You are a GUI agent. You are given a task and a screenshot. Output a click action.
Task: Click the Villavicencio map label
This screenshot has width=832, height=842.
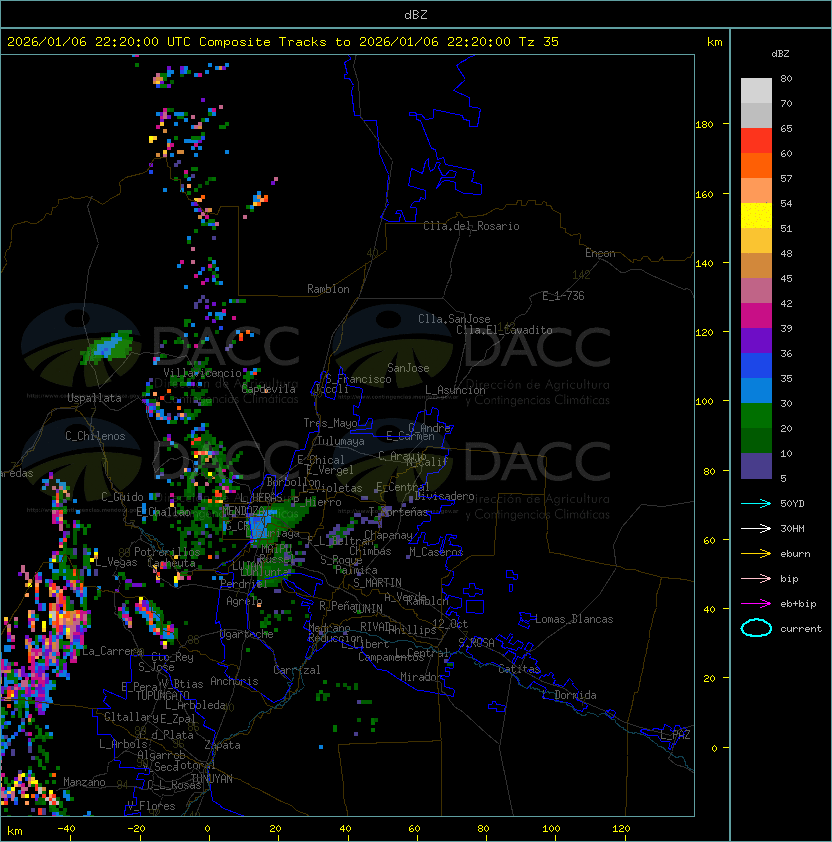[202, 373]
